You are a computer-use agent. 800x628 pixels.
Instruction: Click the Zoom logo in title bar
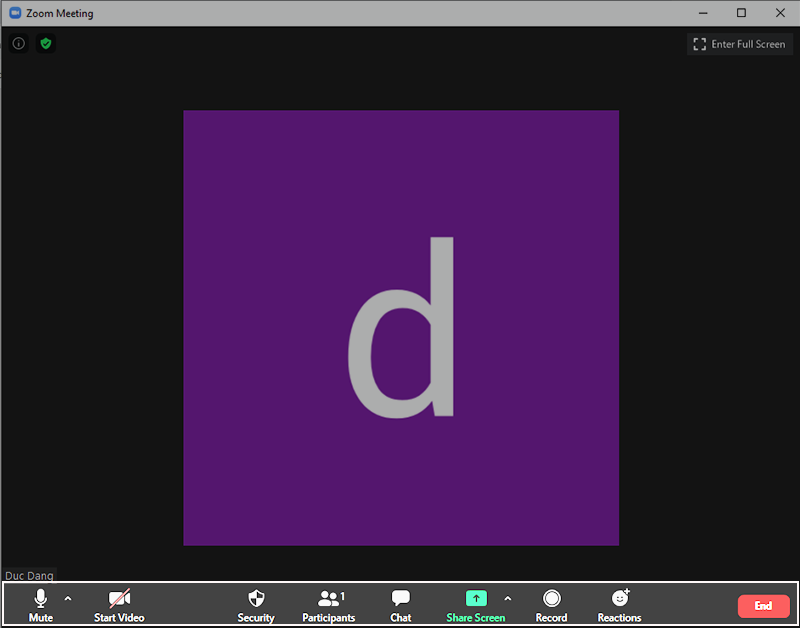tap(15, 13)
